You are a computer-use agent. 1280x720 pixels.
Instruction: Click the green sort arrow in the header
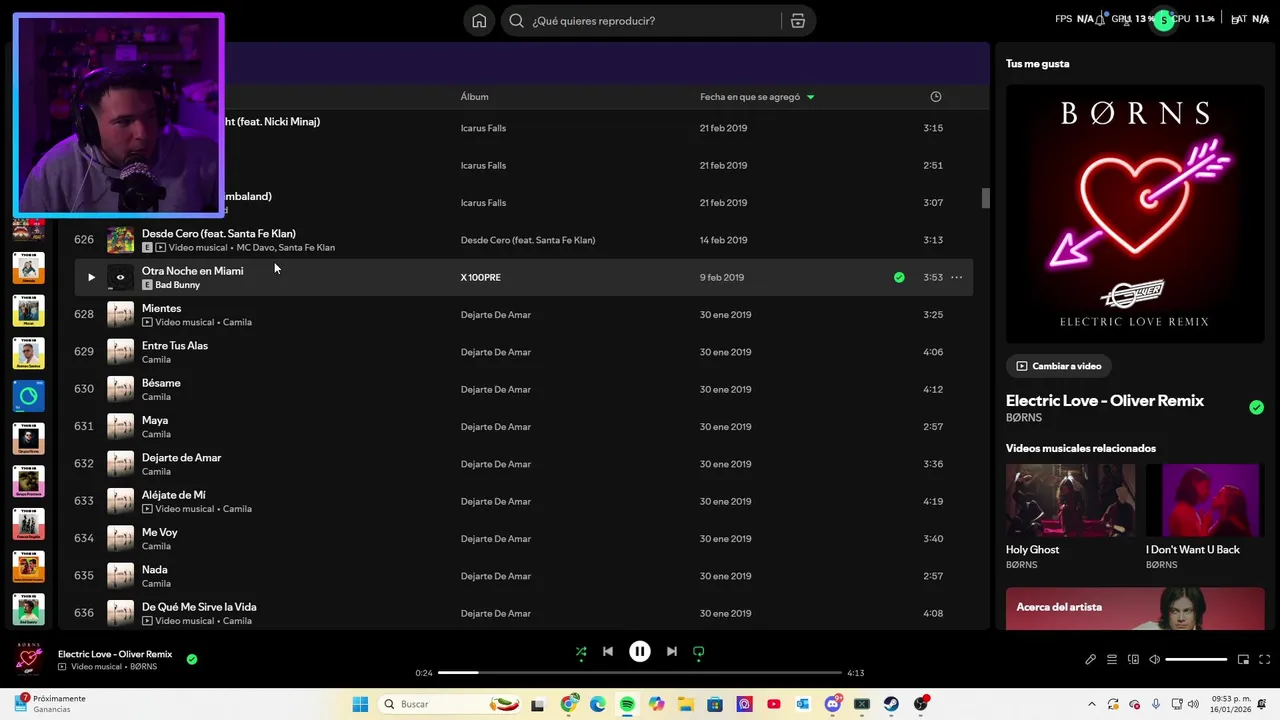pyautogui.click(x=810, y=97)
